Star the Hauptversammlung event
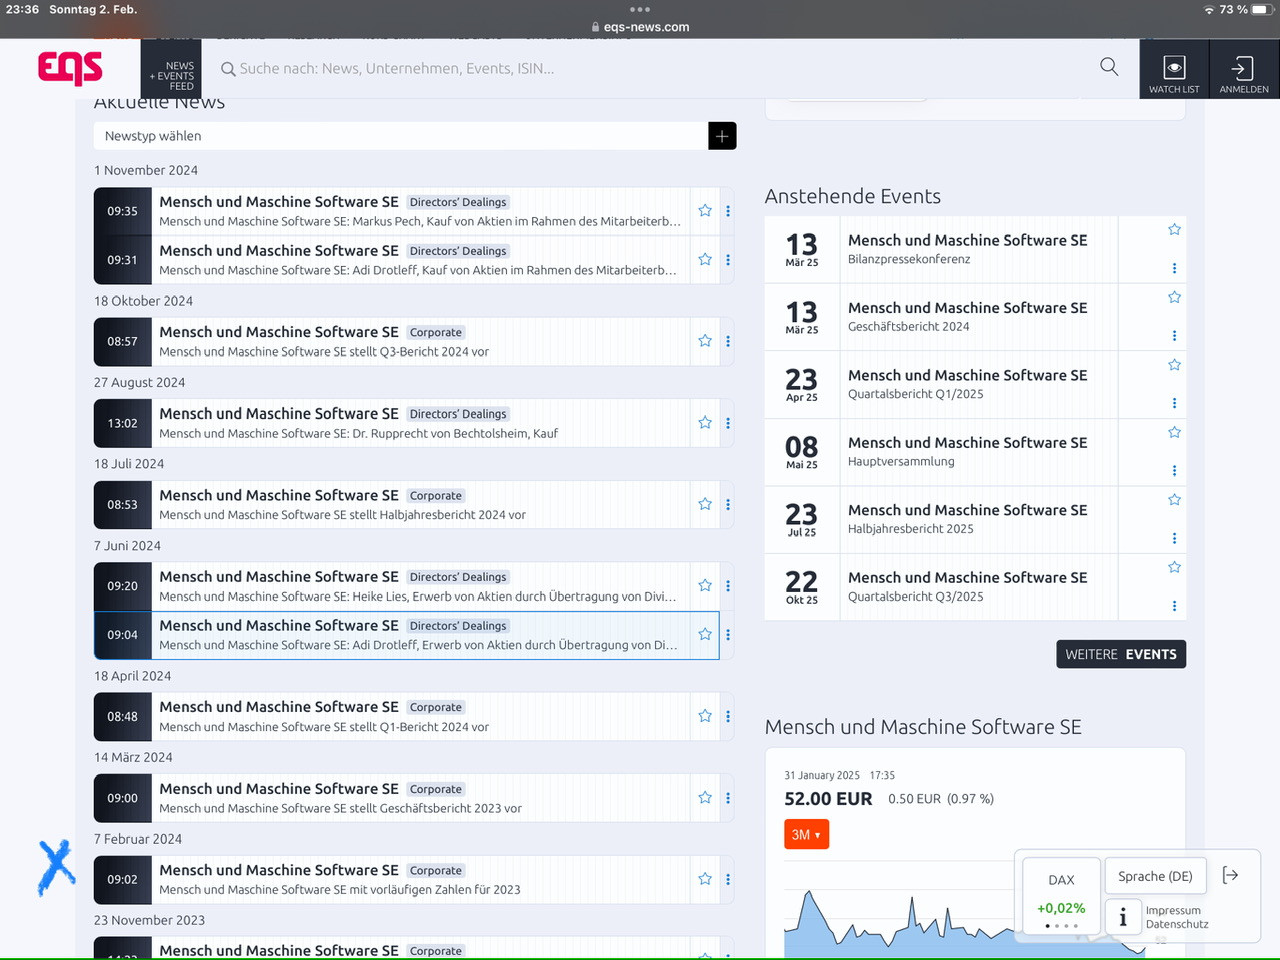The image size is (1280, 960). (1174, 432)
